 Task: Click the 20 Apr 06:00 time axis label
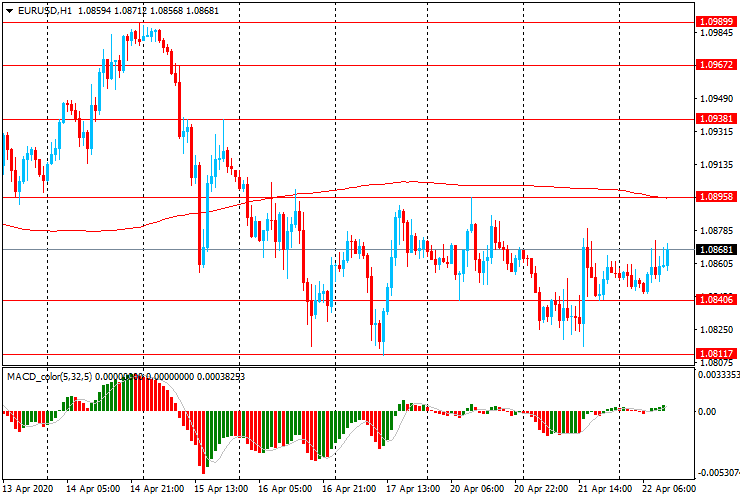[x=478, y=489]
